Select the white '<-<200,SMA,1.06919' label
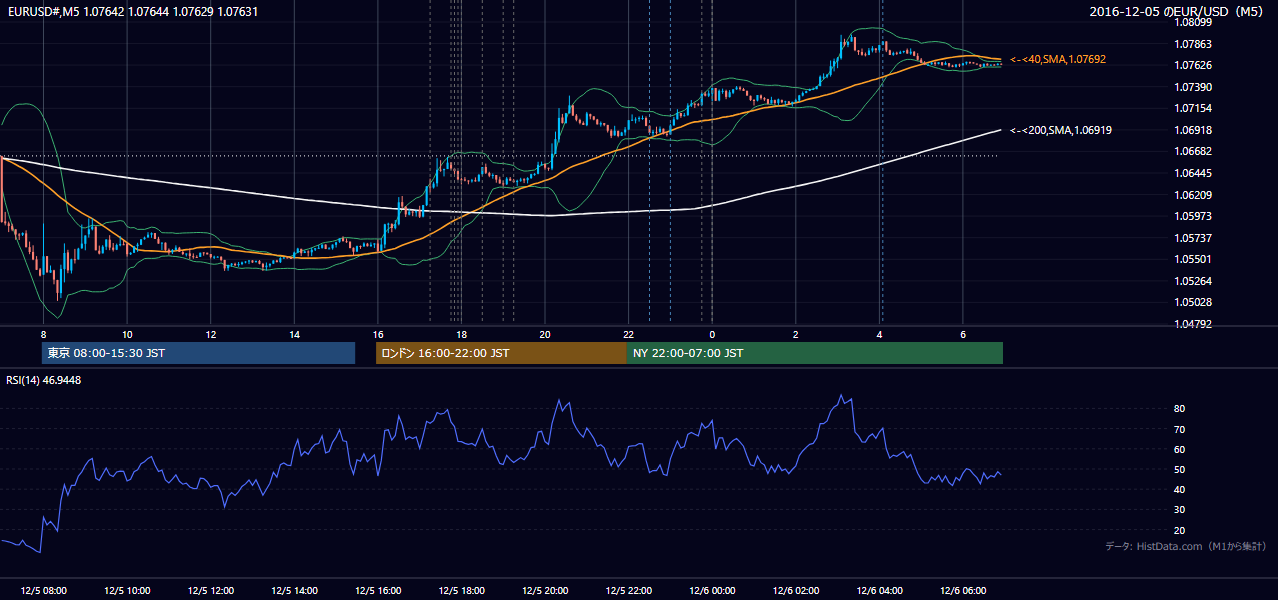The height and width of the screenshot is (600, 1278). coord(1062,130)
